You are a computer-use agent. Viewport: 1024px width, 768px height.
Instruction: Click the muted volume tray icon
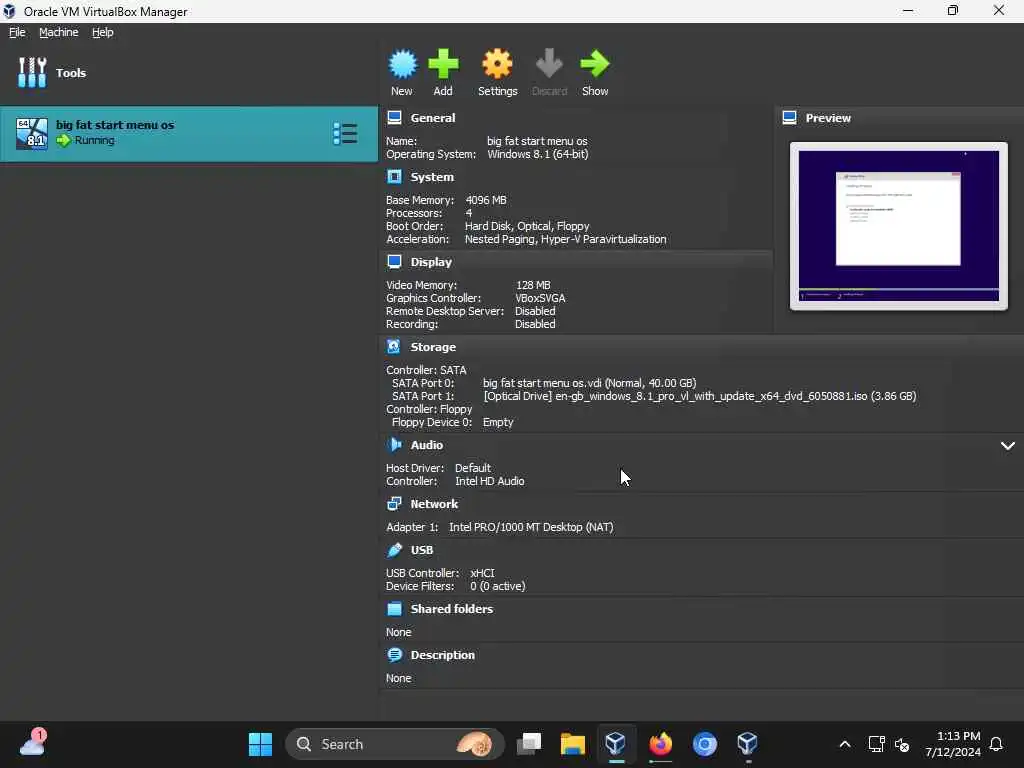[902, 744]
